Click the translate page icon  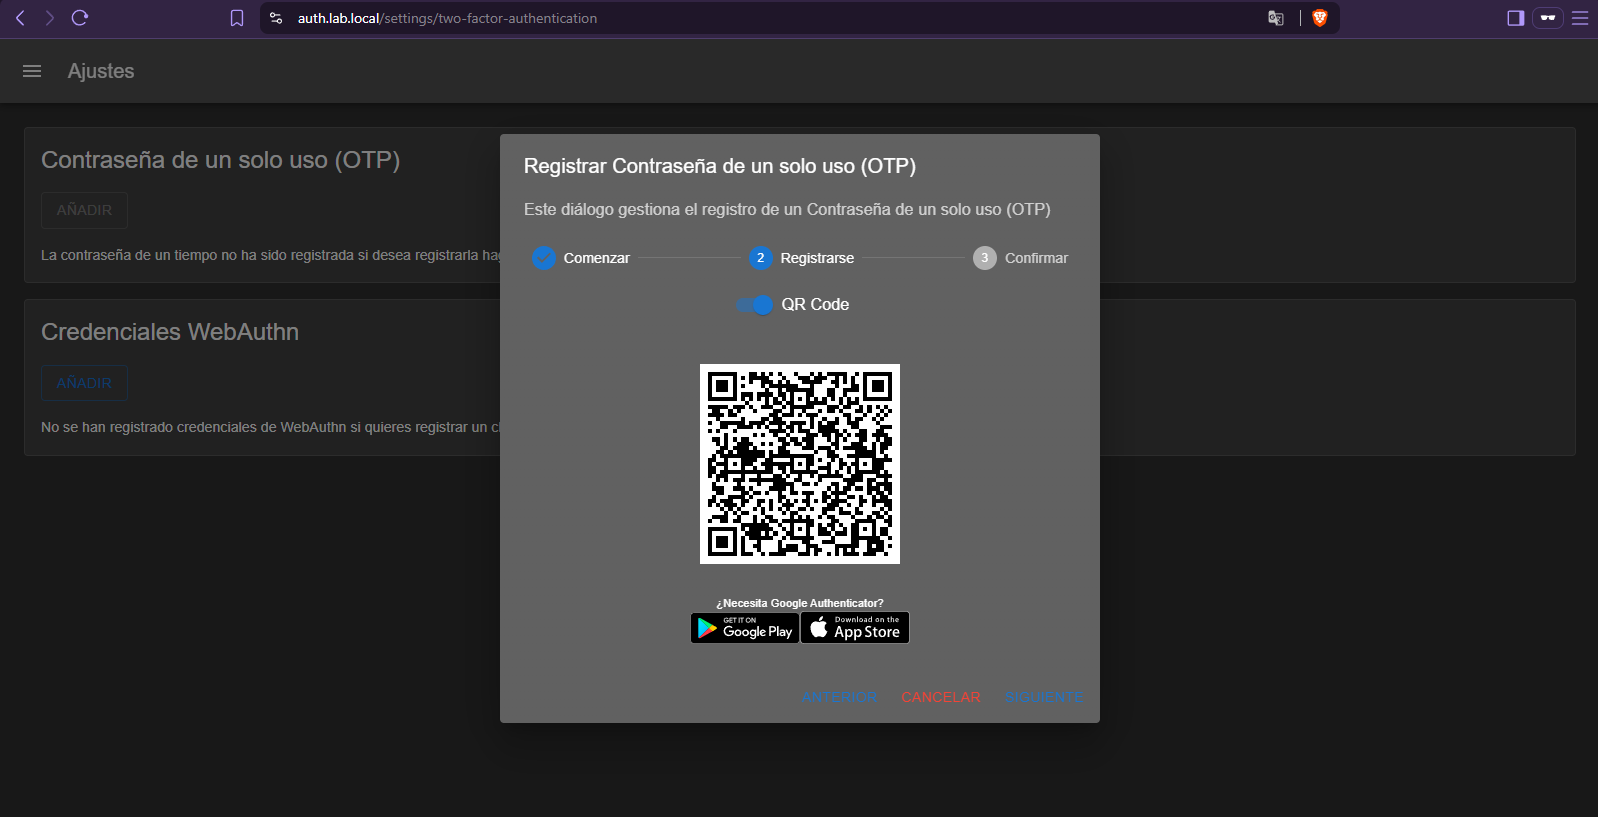pyautogui.click(x=1276, y=18)
